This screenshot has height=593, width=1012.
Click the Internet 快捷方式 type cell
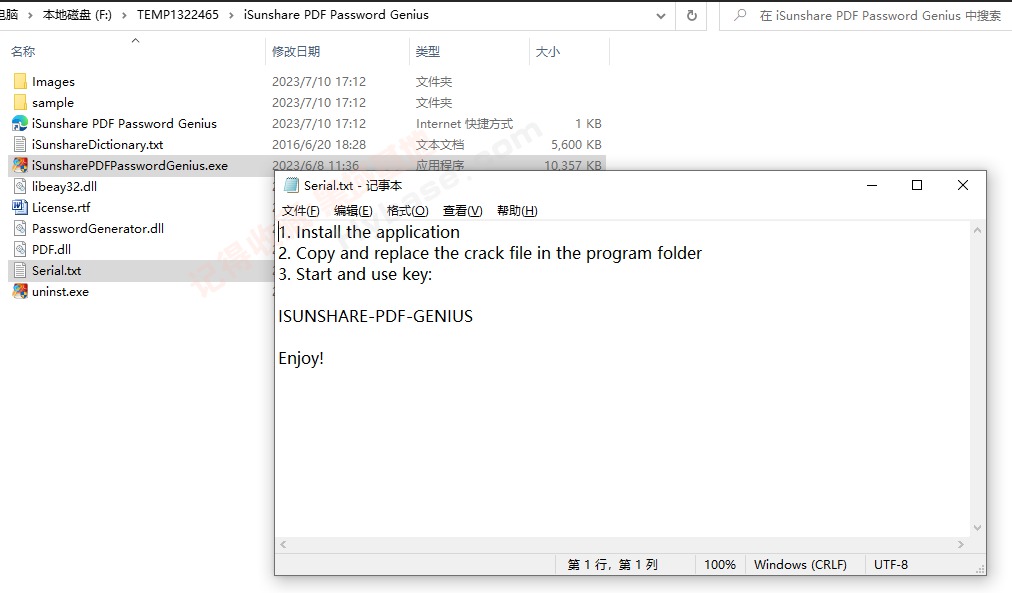(465, 124)
